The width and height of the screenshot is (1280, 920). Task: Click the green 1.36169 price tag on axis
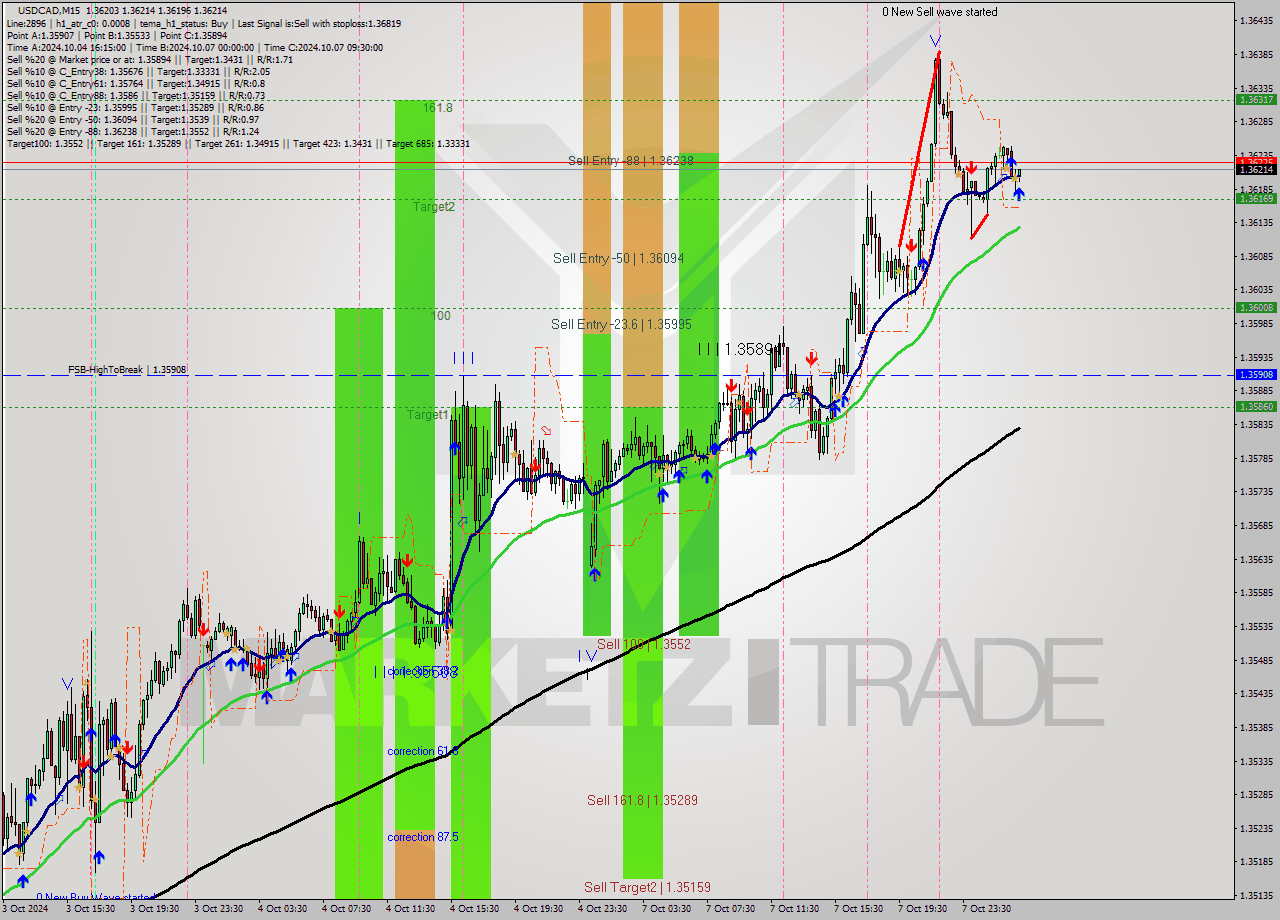point(1256,198)
